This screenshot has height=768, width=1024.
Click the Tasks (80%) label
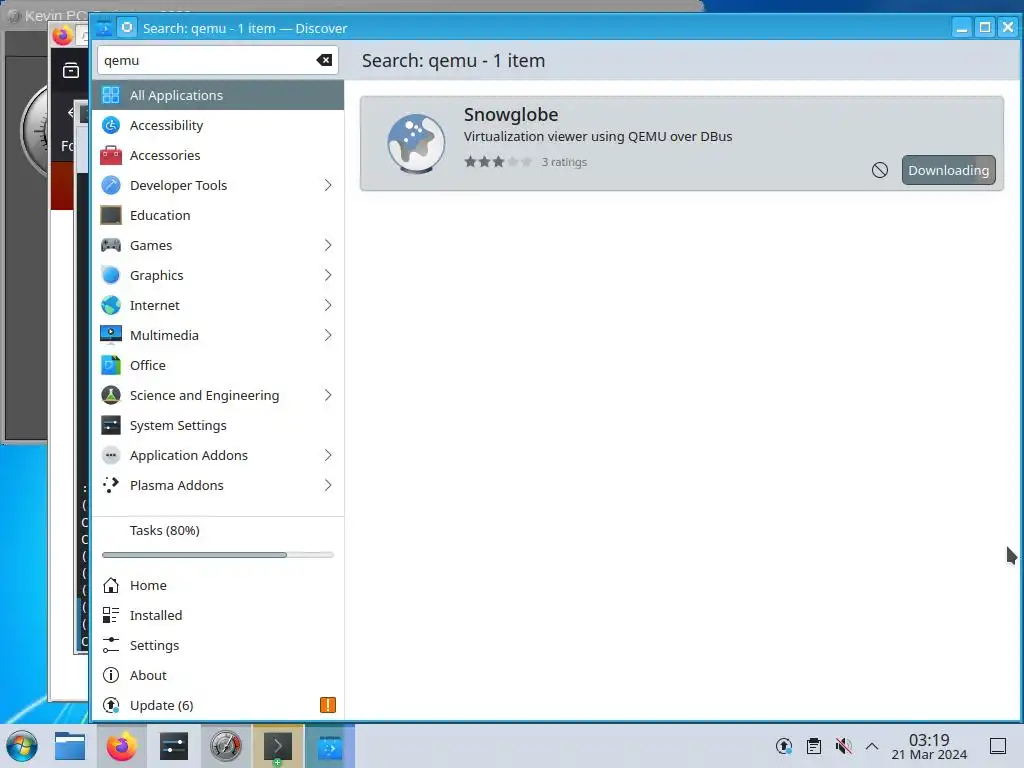tap(165, 530)
